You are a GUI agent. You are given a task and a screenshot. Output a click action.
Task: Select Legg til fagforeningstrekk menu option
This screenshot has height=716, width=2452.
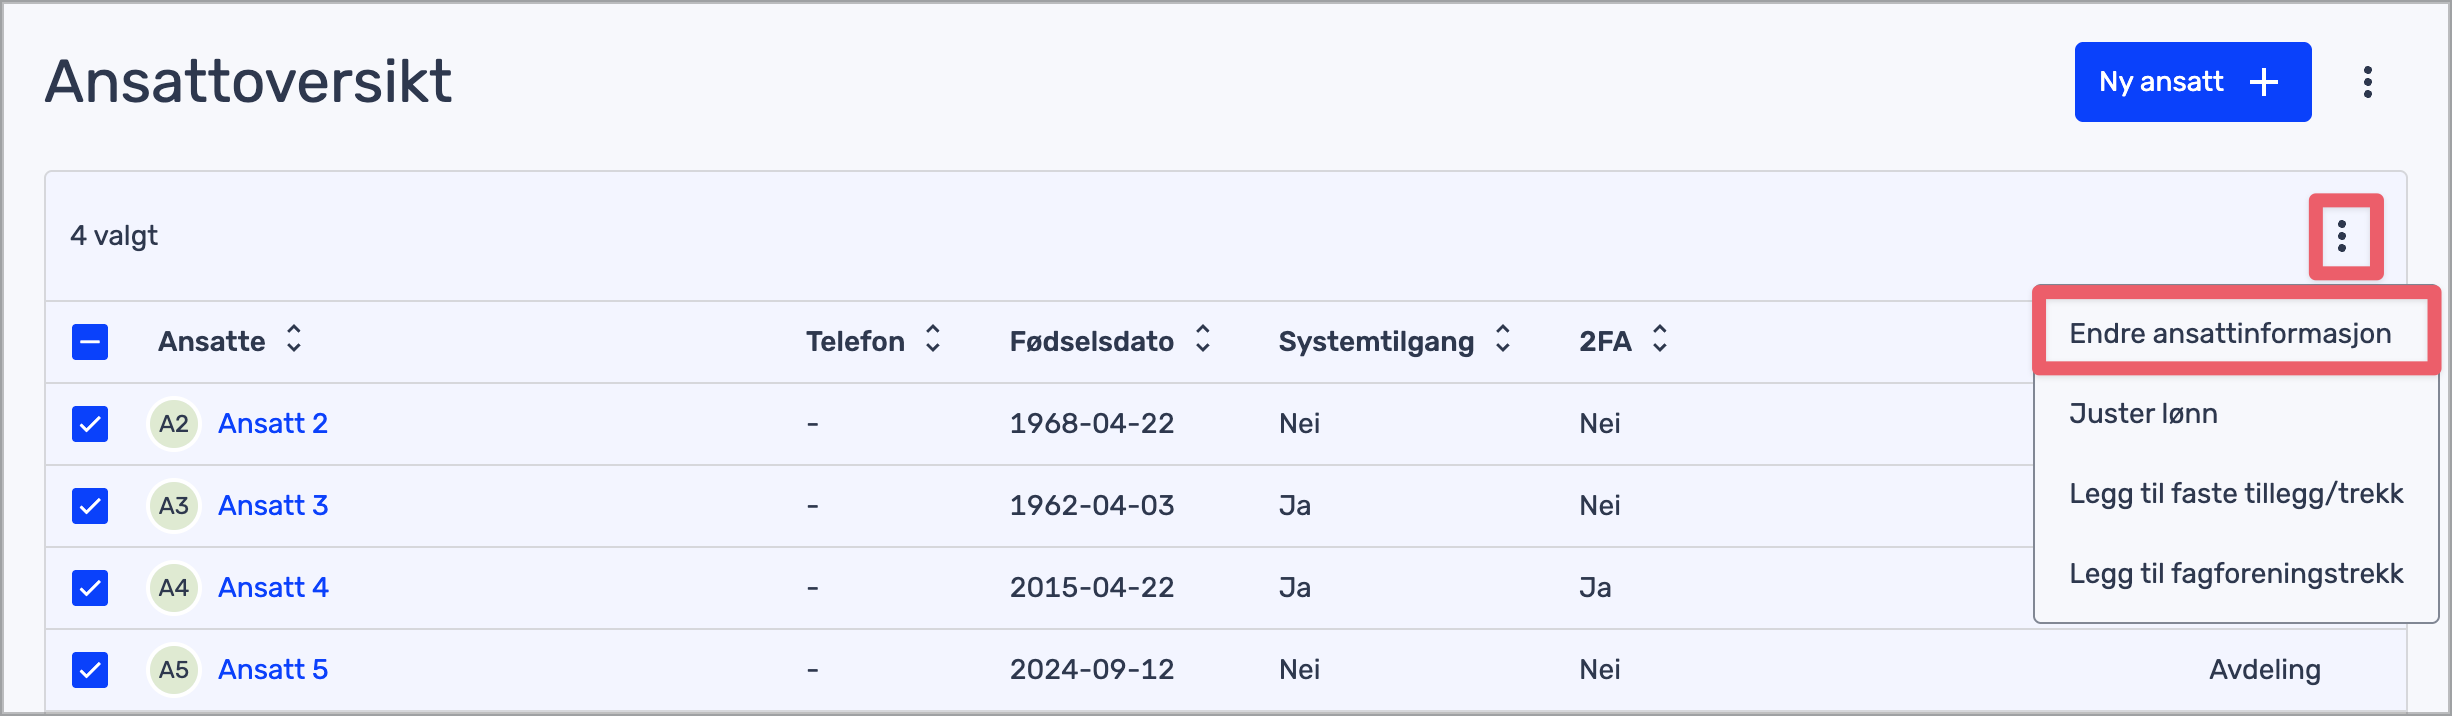[2236, 573]
